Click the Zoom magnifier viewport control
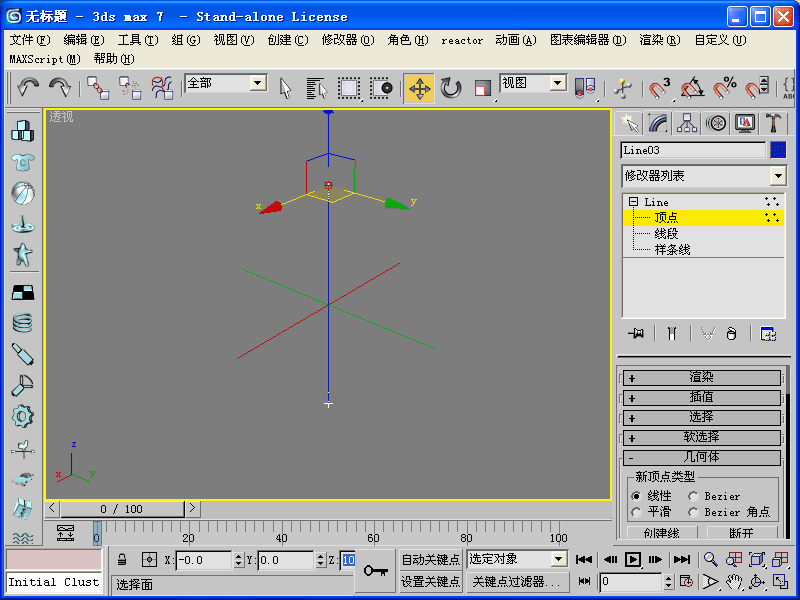Viewport: 800px width, 600px height. [710, 560]
